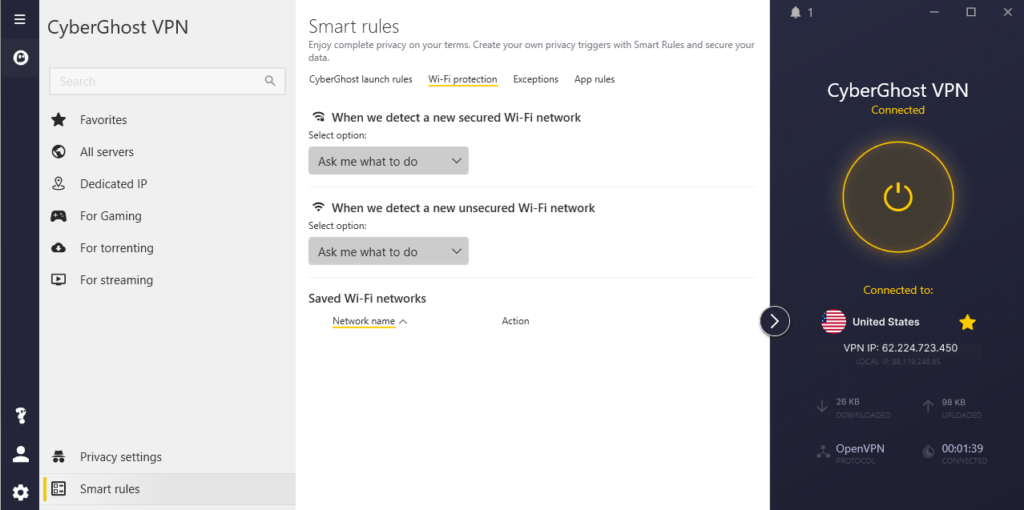Click the upload arrow icon
The height and width of the screenshot is (510, 1024).
[927, 406]
